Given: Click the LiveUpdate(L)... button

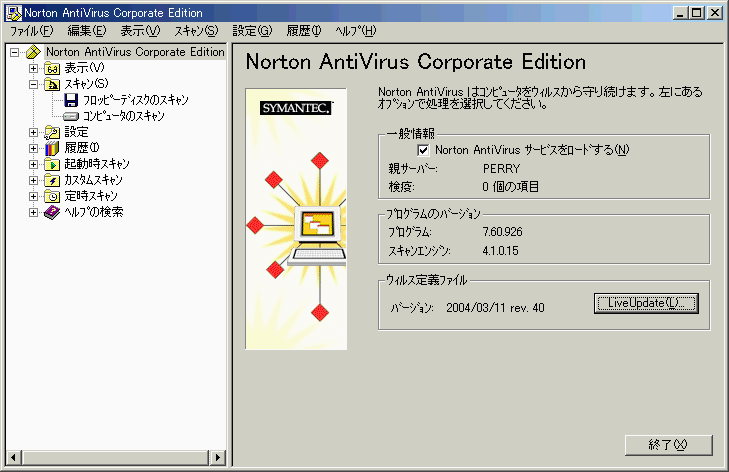Looking at the screenshot, I should click(646, 303).
